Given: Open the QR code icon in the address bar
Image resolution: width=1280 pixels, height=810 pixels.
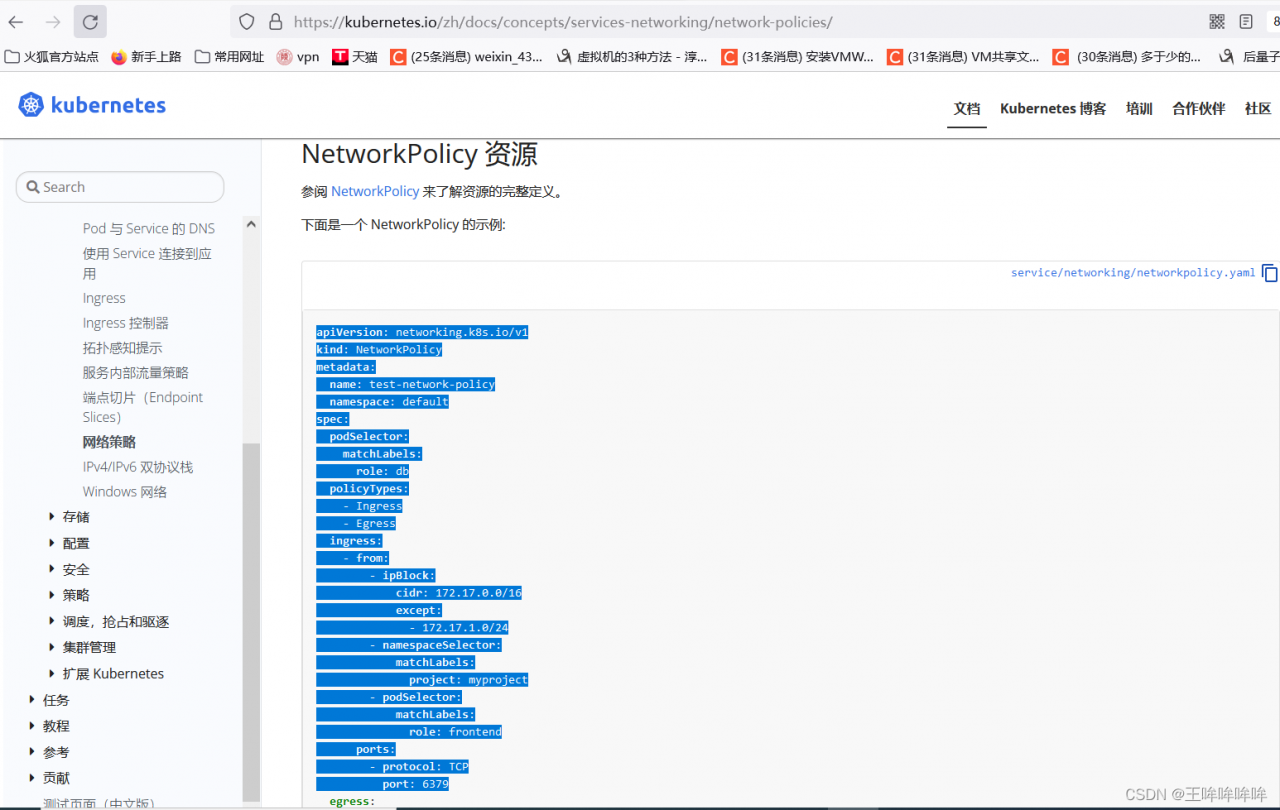Looking at the screenshot, I should coord(1217,22).
